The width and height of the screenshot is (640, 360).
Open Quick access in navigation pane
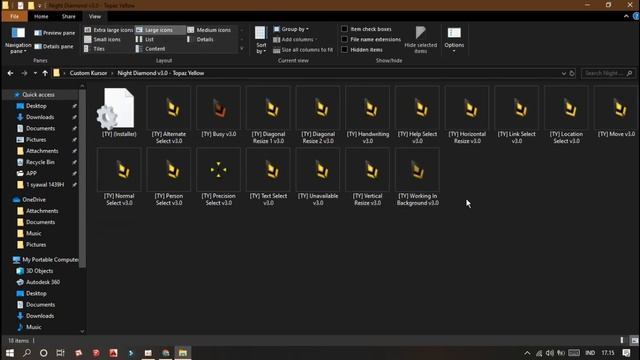[x=38, y=94]
